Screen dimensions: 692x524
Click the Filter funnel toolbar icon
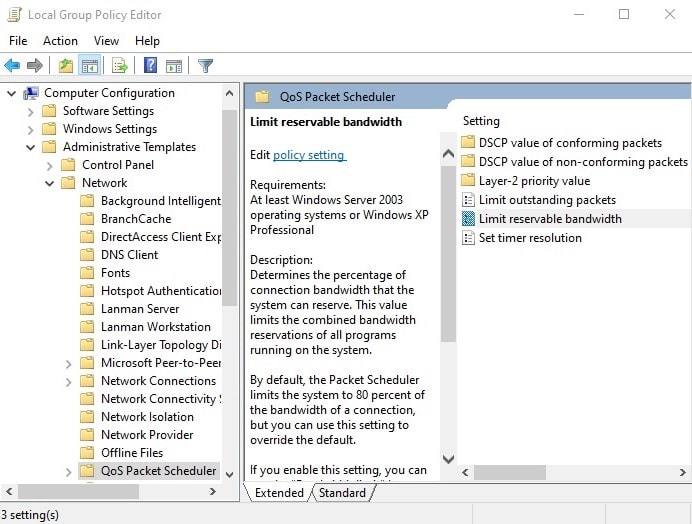click(205, 66)
